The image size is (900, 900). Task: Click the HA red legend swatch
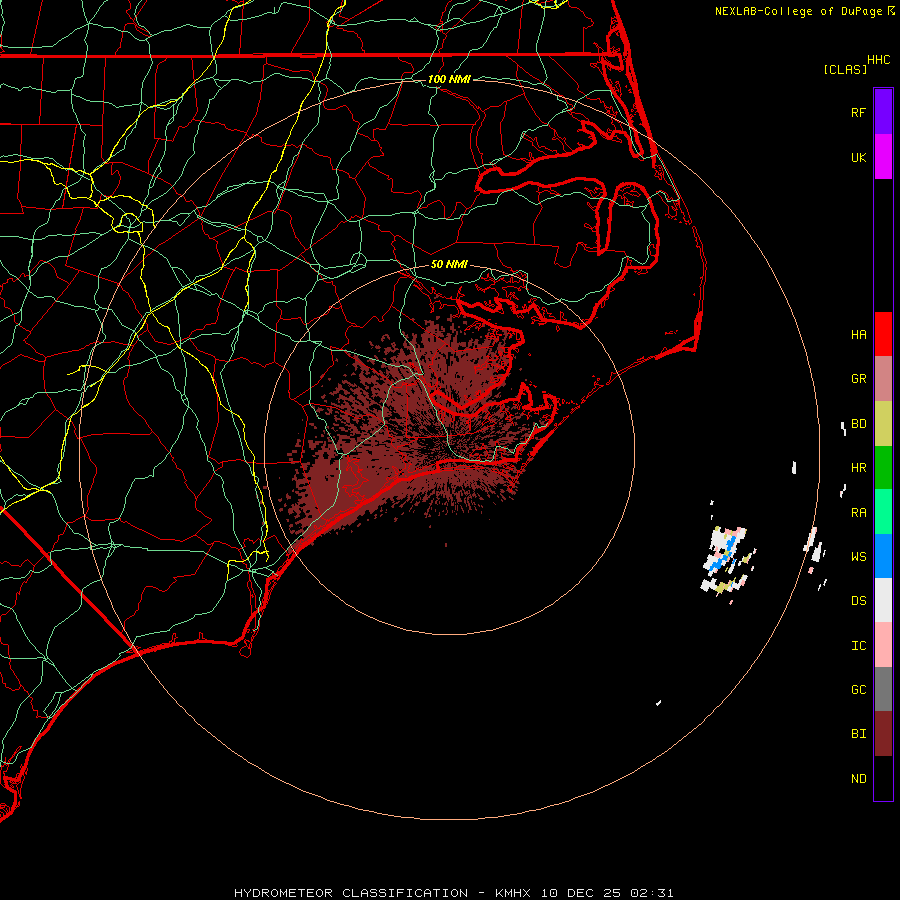[x=883, y=334]
